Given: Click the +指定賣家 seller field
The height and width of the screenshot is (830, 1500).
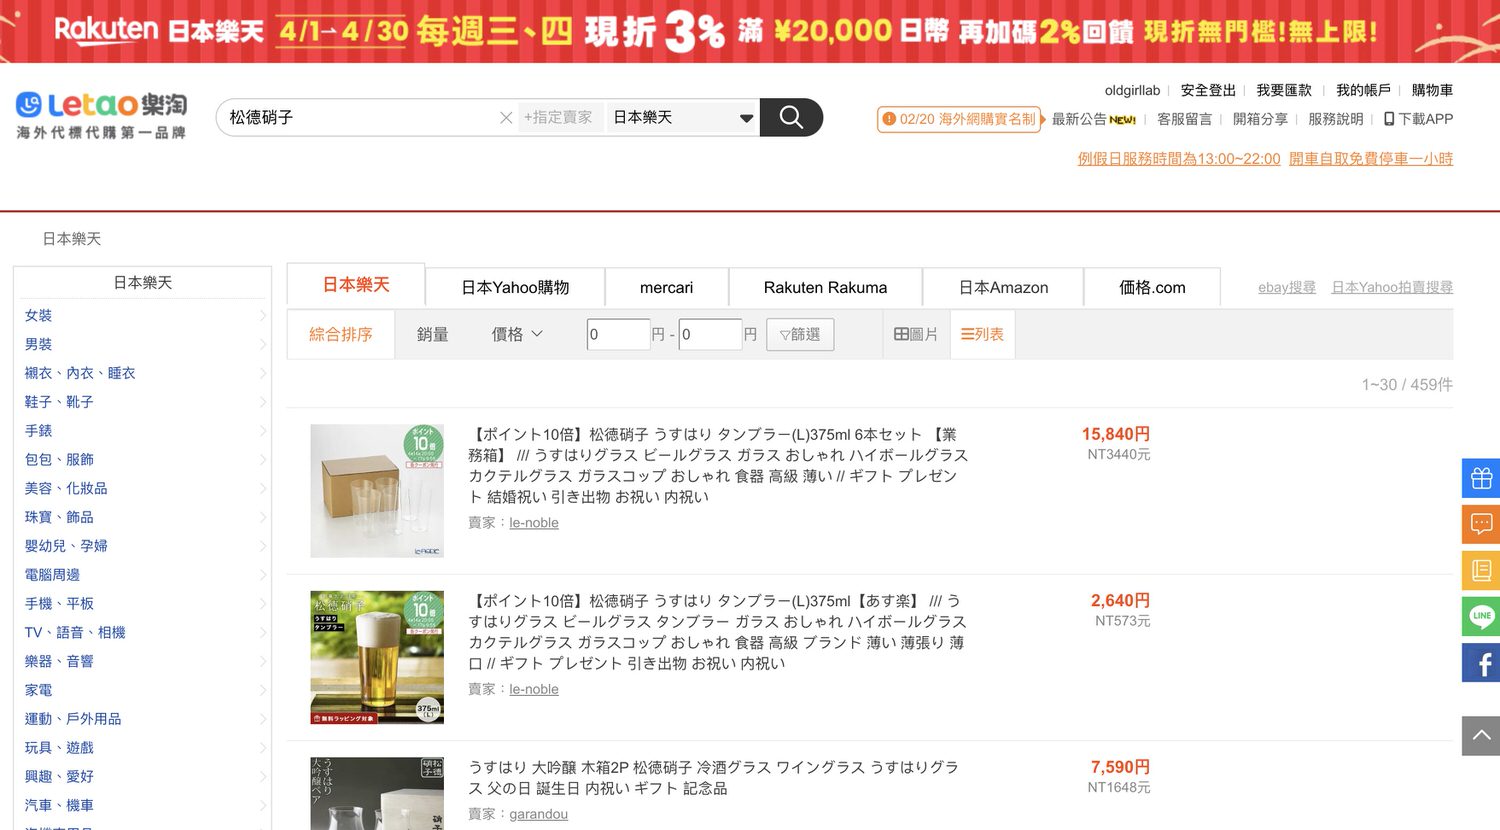Looking at the screenshot, I should pos(560,118).
